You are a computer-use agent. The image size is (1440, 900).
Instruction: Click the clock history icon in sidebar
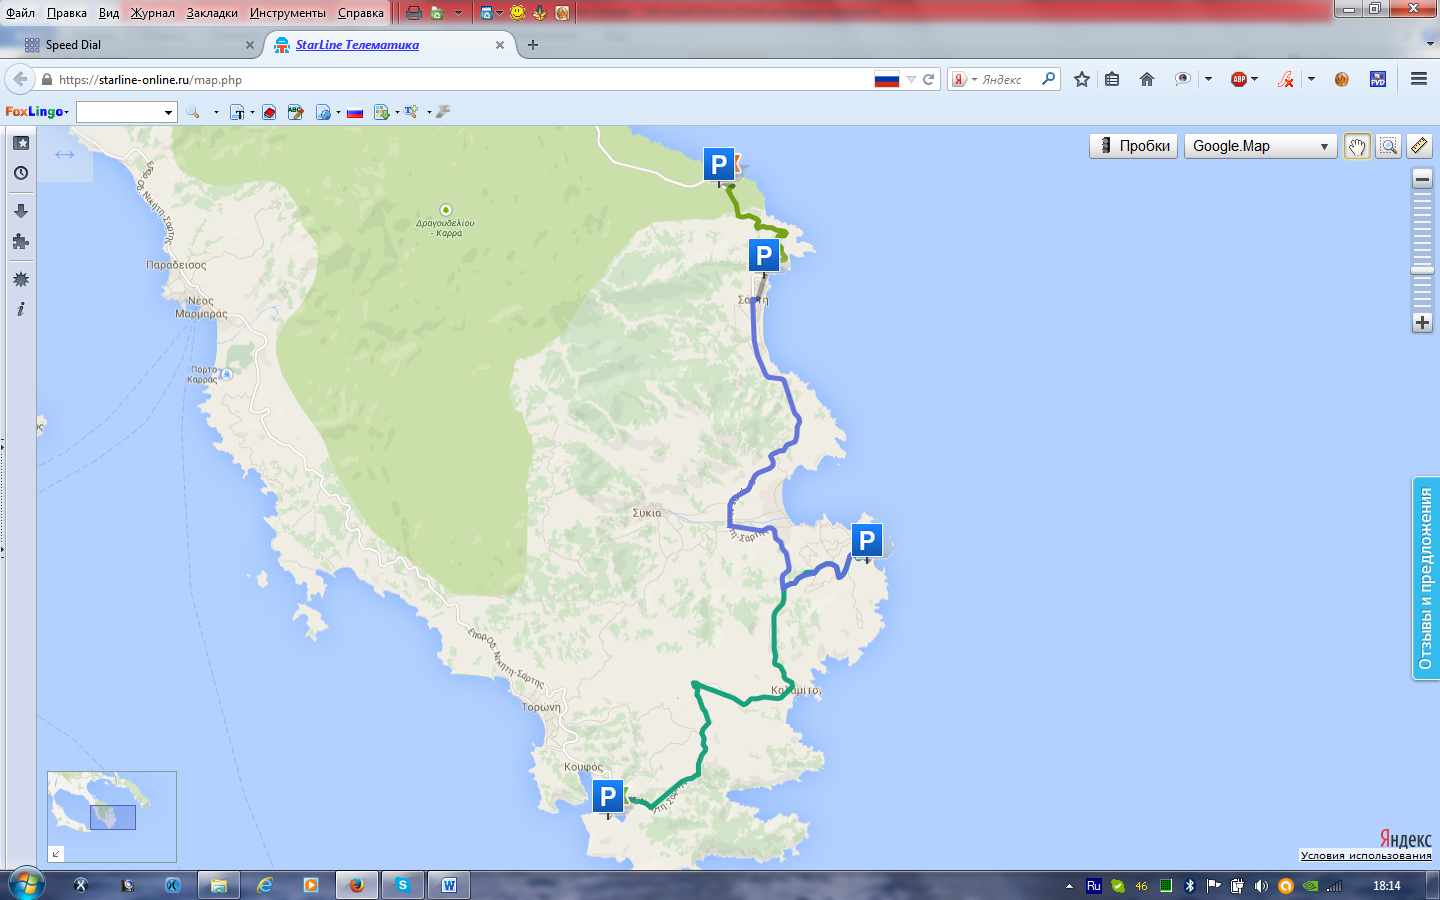pyautogui.click(x=20, y=173)
